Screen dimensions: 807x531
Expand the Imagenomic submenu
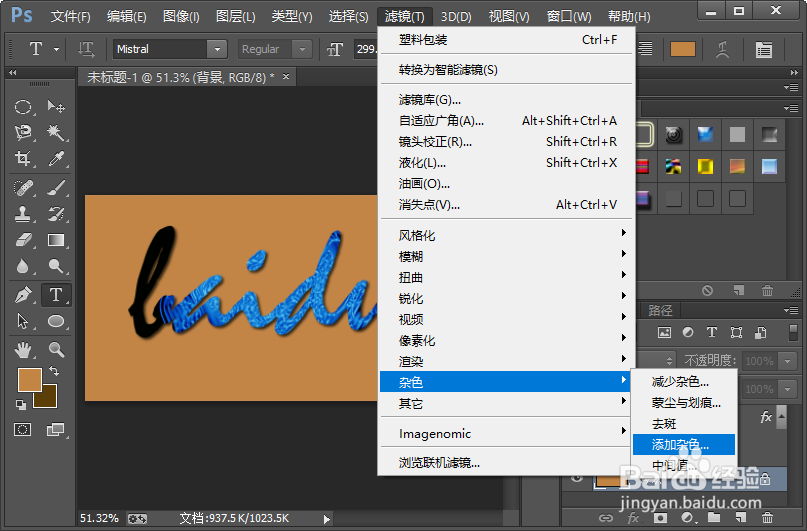(x=507, y=434)
